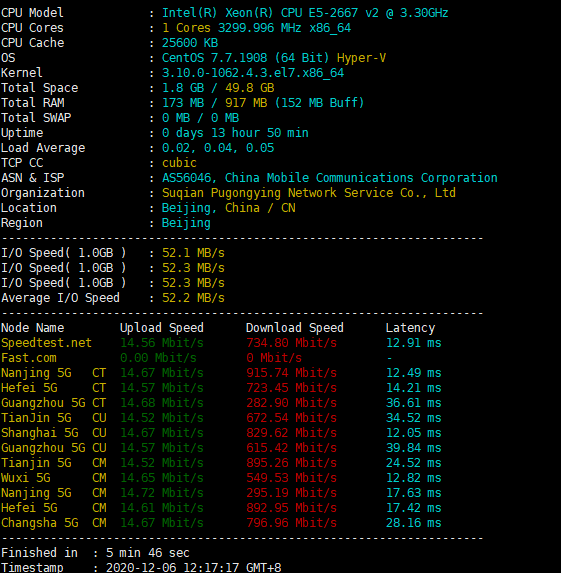The height and width of the screenshot is (573, 561).
Task: Select the Kernel version string
Action: 253,73
